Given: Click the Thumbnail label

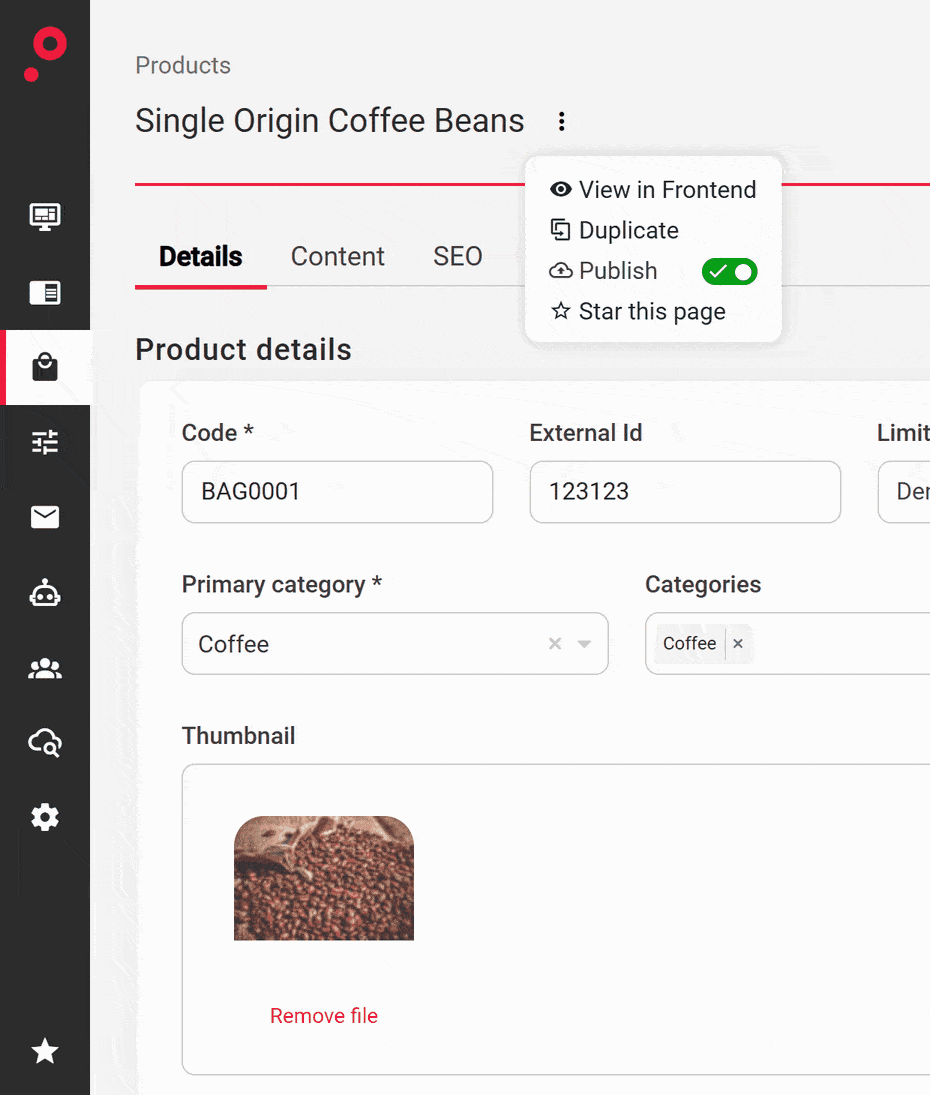Looking at the screenshot, I should point(239,735).
